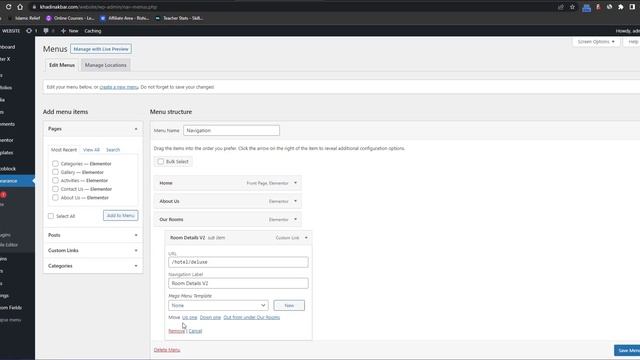Image resolution: width=640 pixels, height=360 pixels.
Task: Edit the Navigation Label field
Action: pyautogui.click(x=238, y=283)
